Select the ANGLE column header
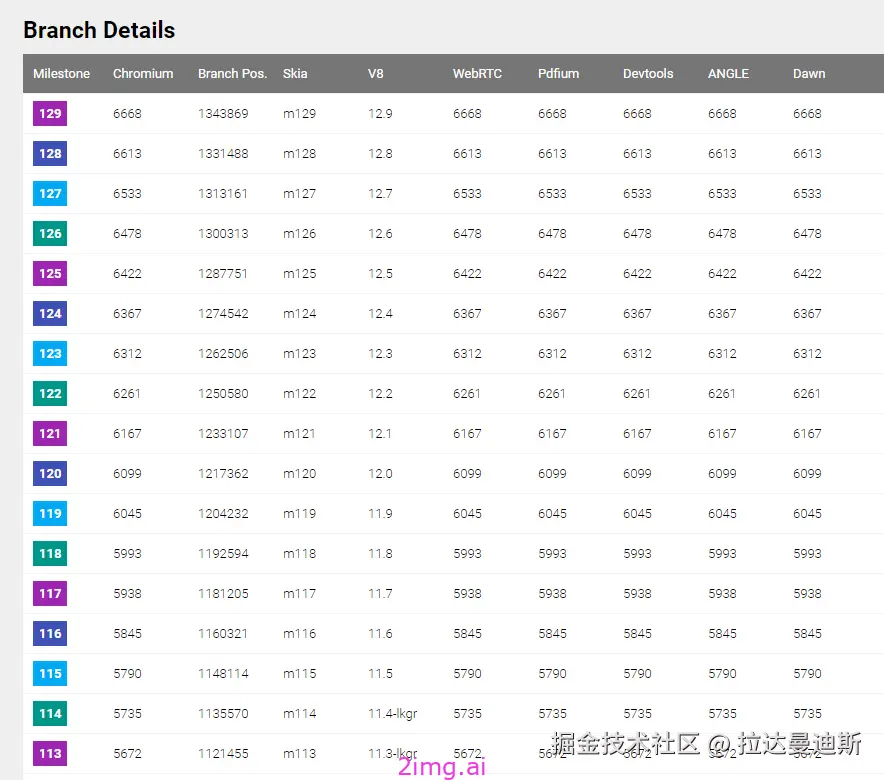The width and height of the screenshot is (884, 780). 728,74
